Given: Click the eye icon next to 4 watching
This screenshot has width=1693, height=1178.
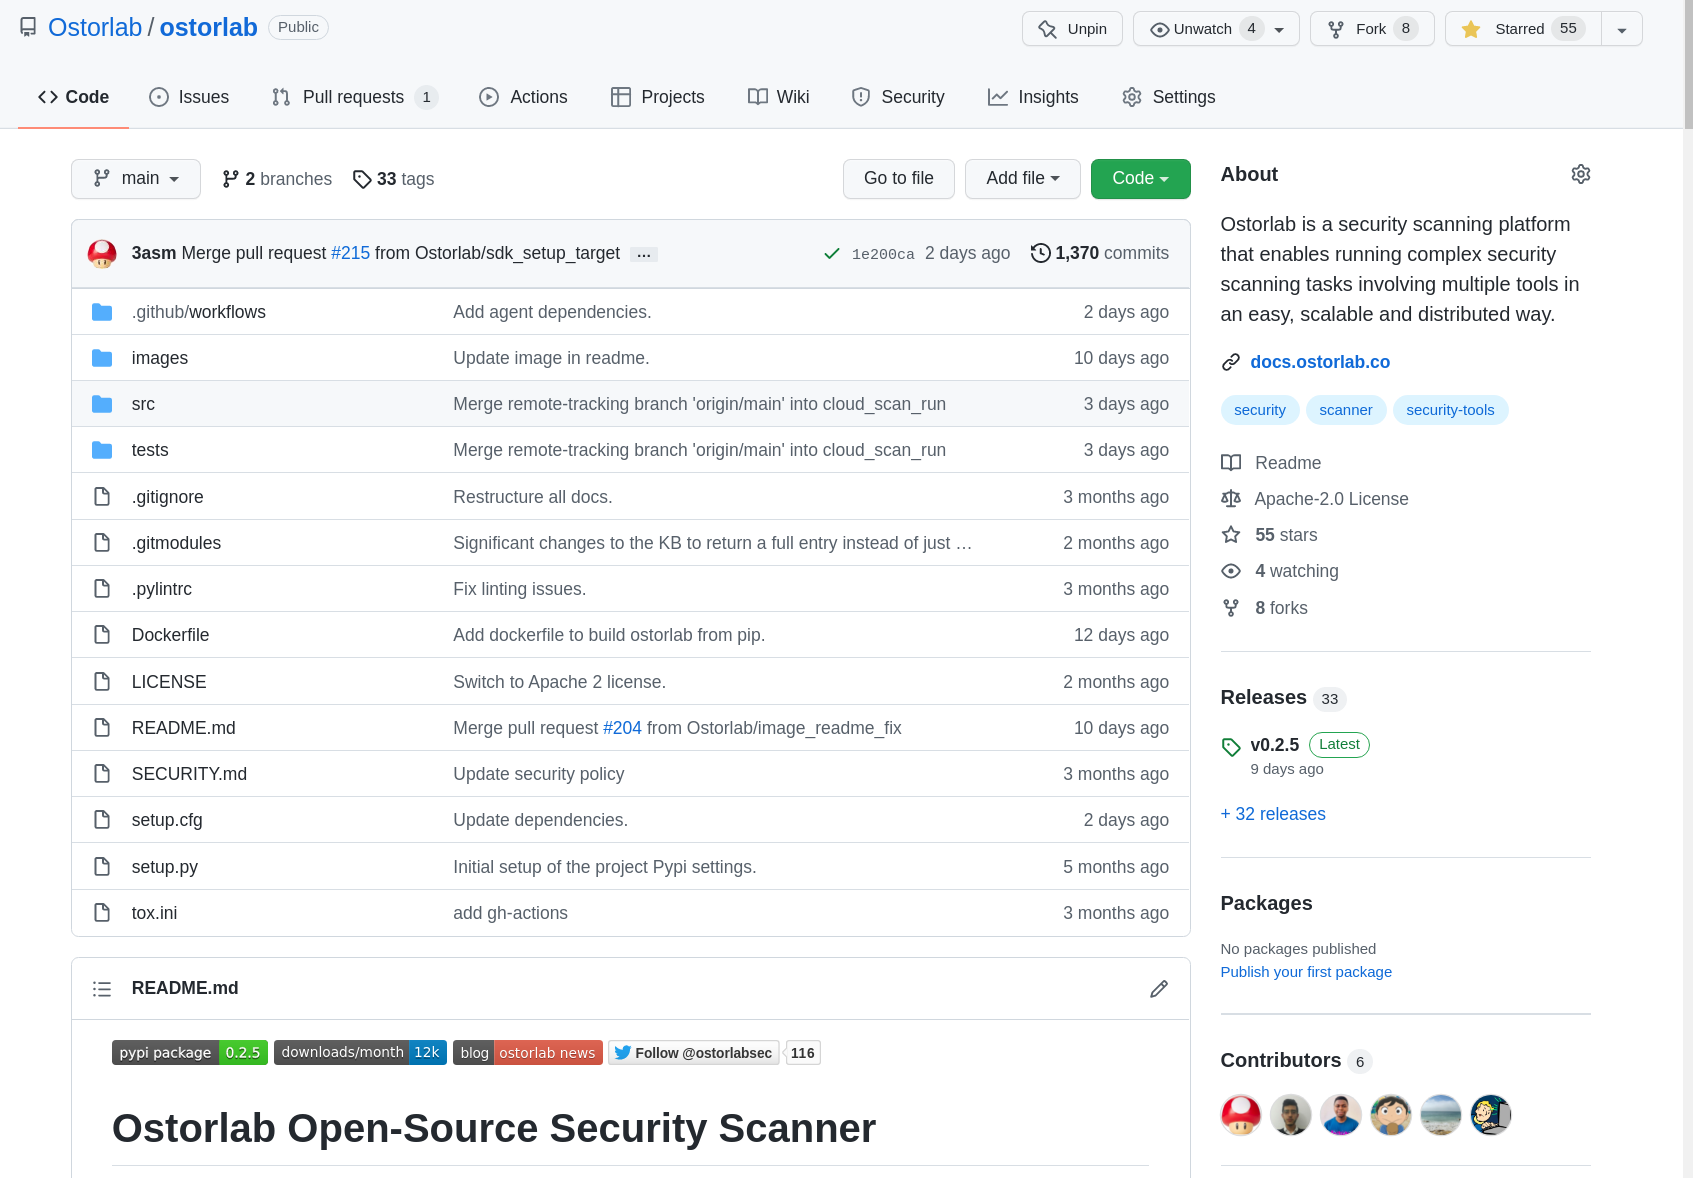Looking at the screenshot, I should [1231, 571].
